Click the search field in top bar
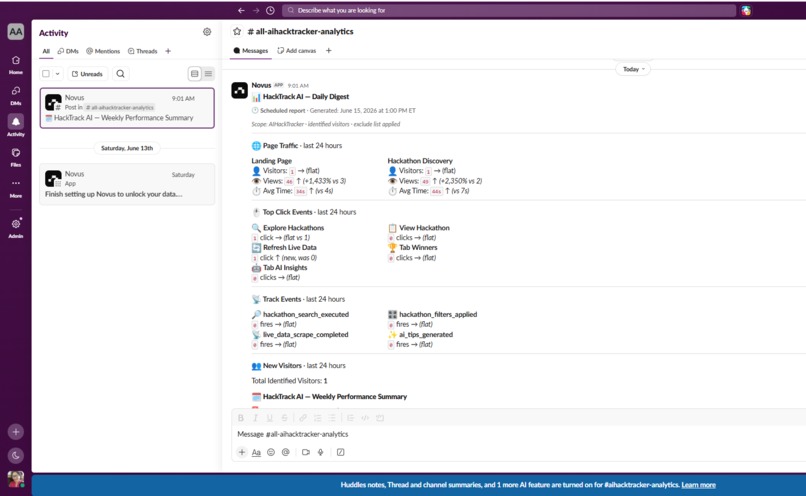 [x=509, y=10]
